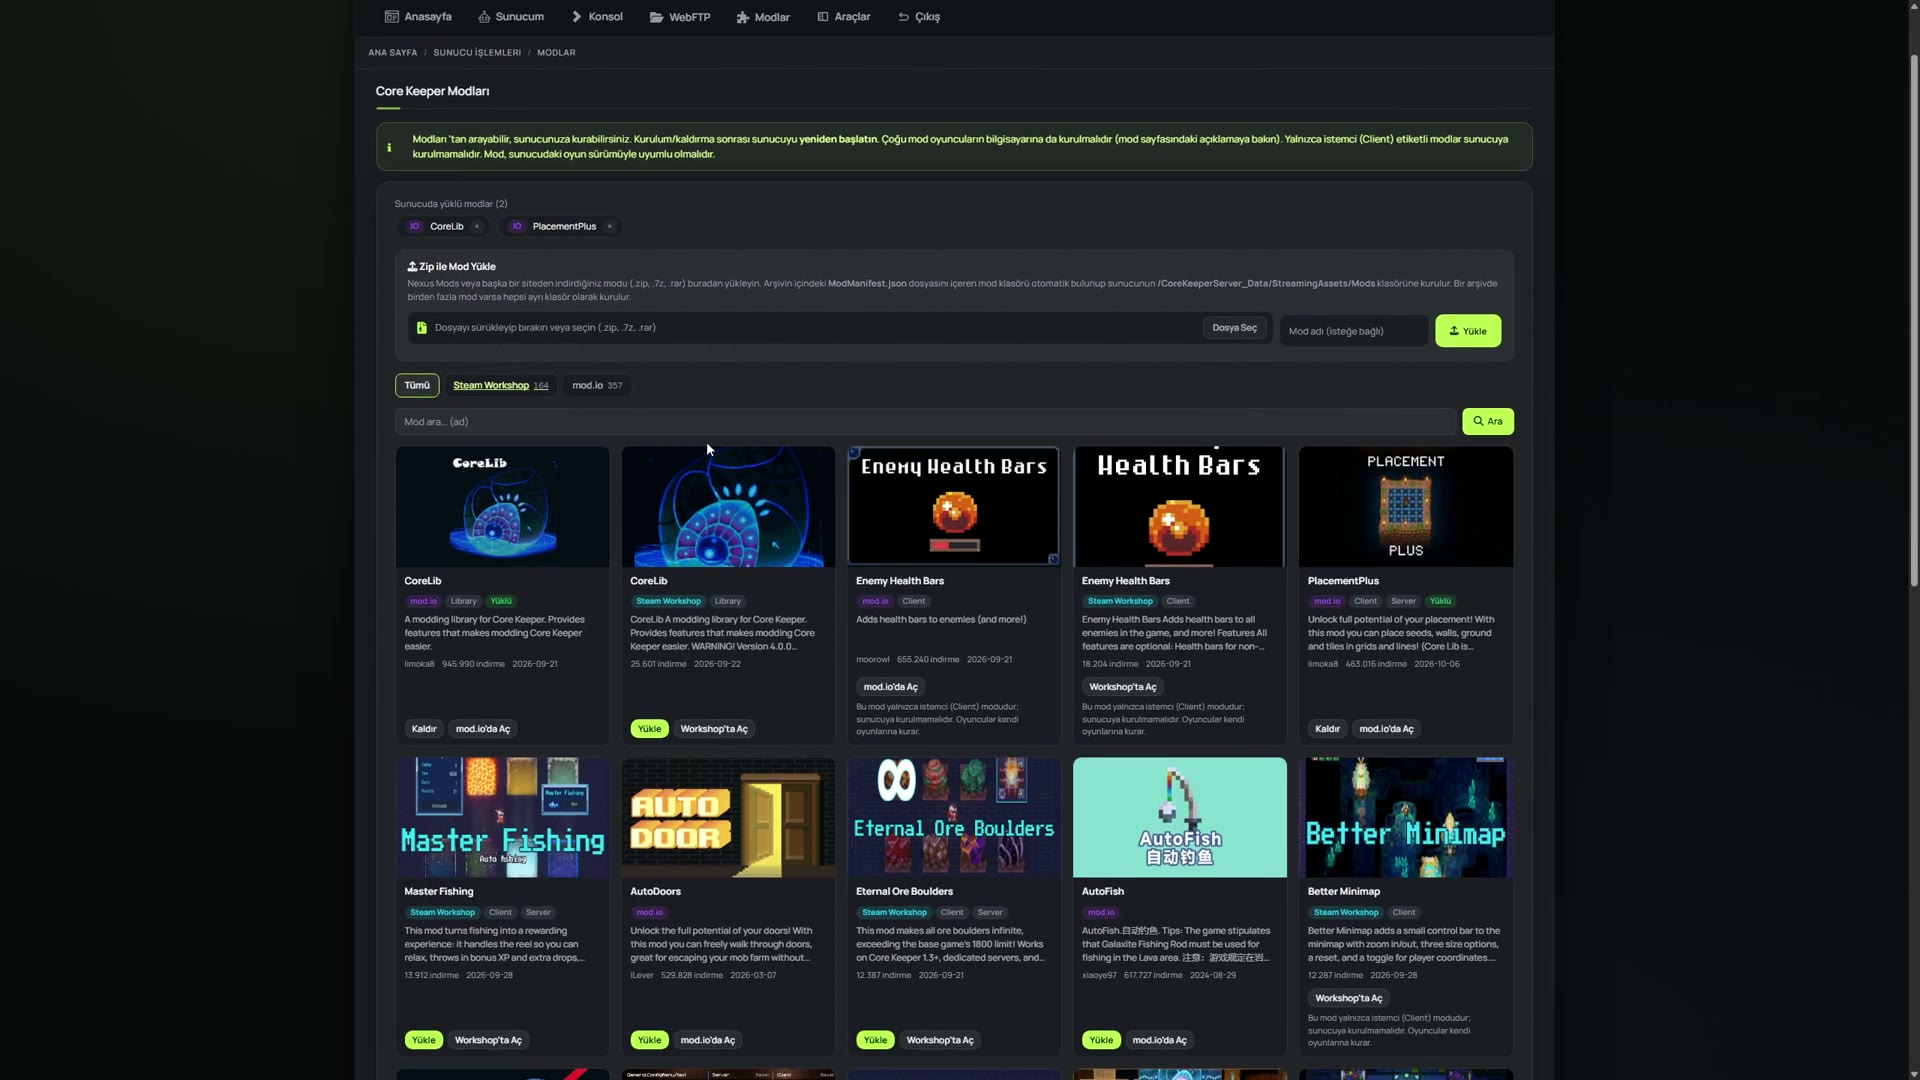Click mod.io'da Aç on Enemy Health Bars

pyautogui.click(x=890, y=687)
